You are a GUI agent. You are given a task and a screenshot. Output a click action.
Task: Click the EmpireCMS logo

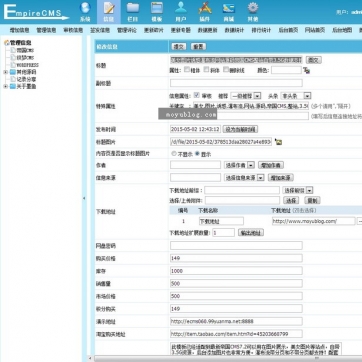pyautogui.click(x=36, y=12)
